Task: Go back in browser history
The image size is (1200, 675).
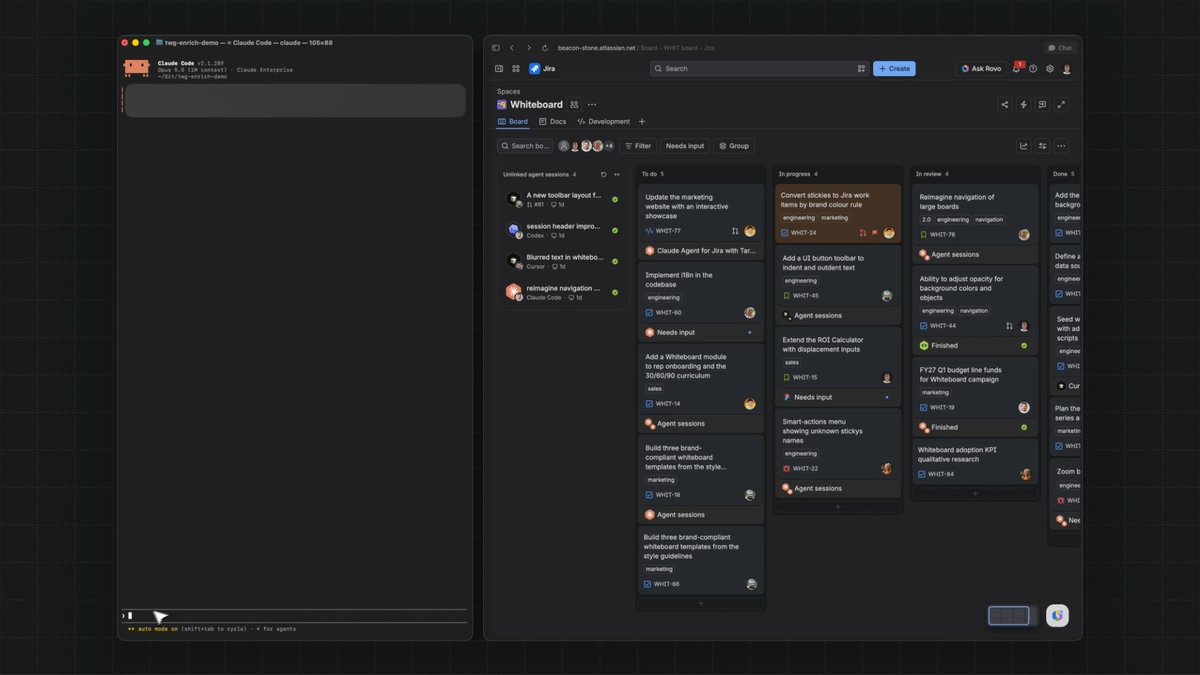Action: pyautogui.click(x=512, y=48)
